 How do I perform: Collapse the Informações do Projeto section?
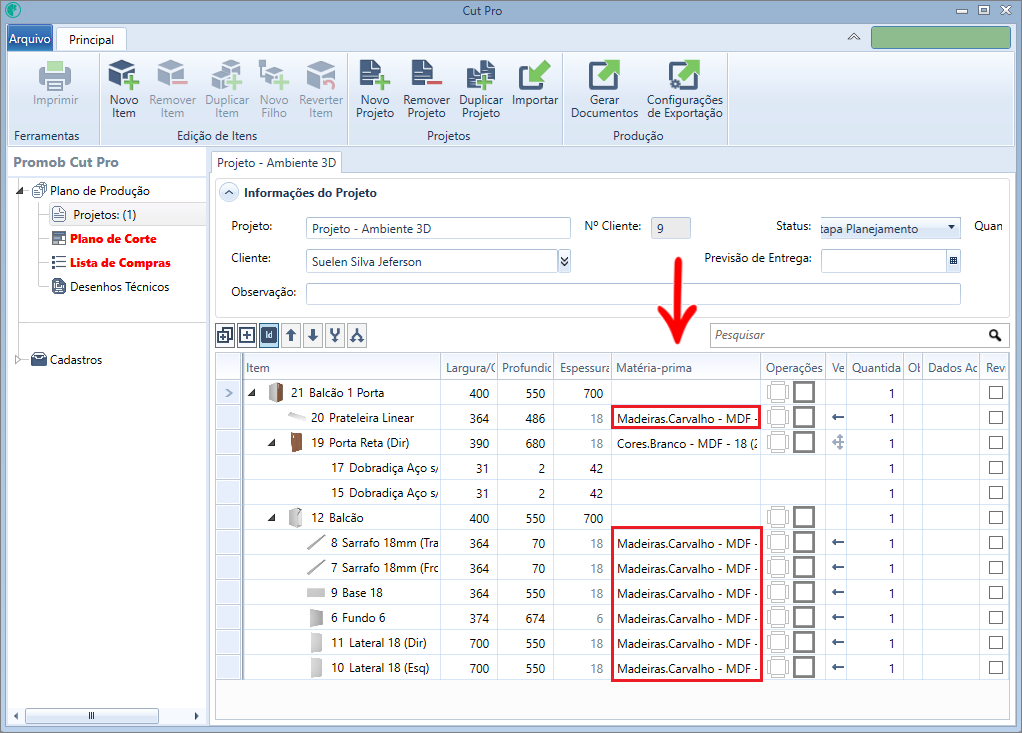pyautogui.click(x=229, y=193)
